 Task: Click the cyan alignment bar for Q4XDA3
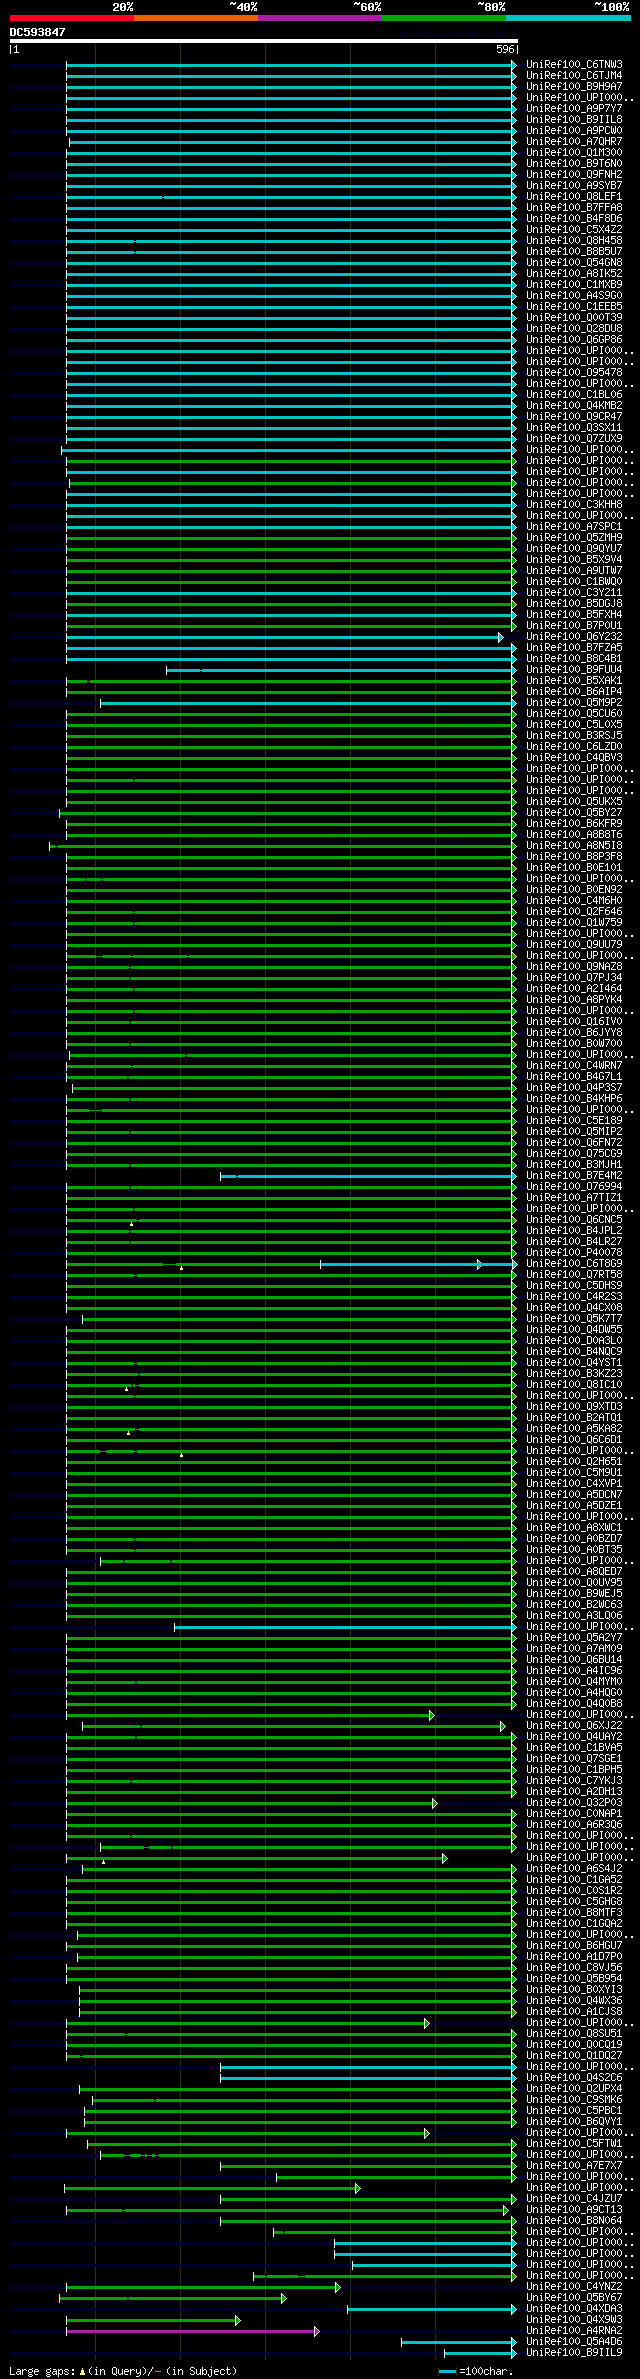(x=432, y=2309)
